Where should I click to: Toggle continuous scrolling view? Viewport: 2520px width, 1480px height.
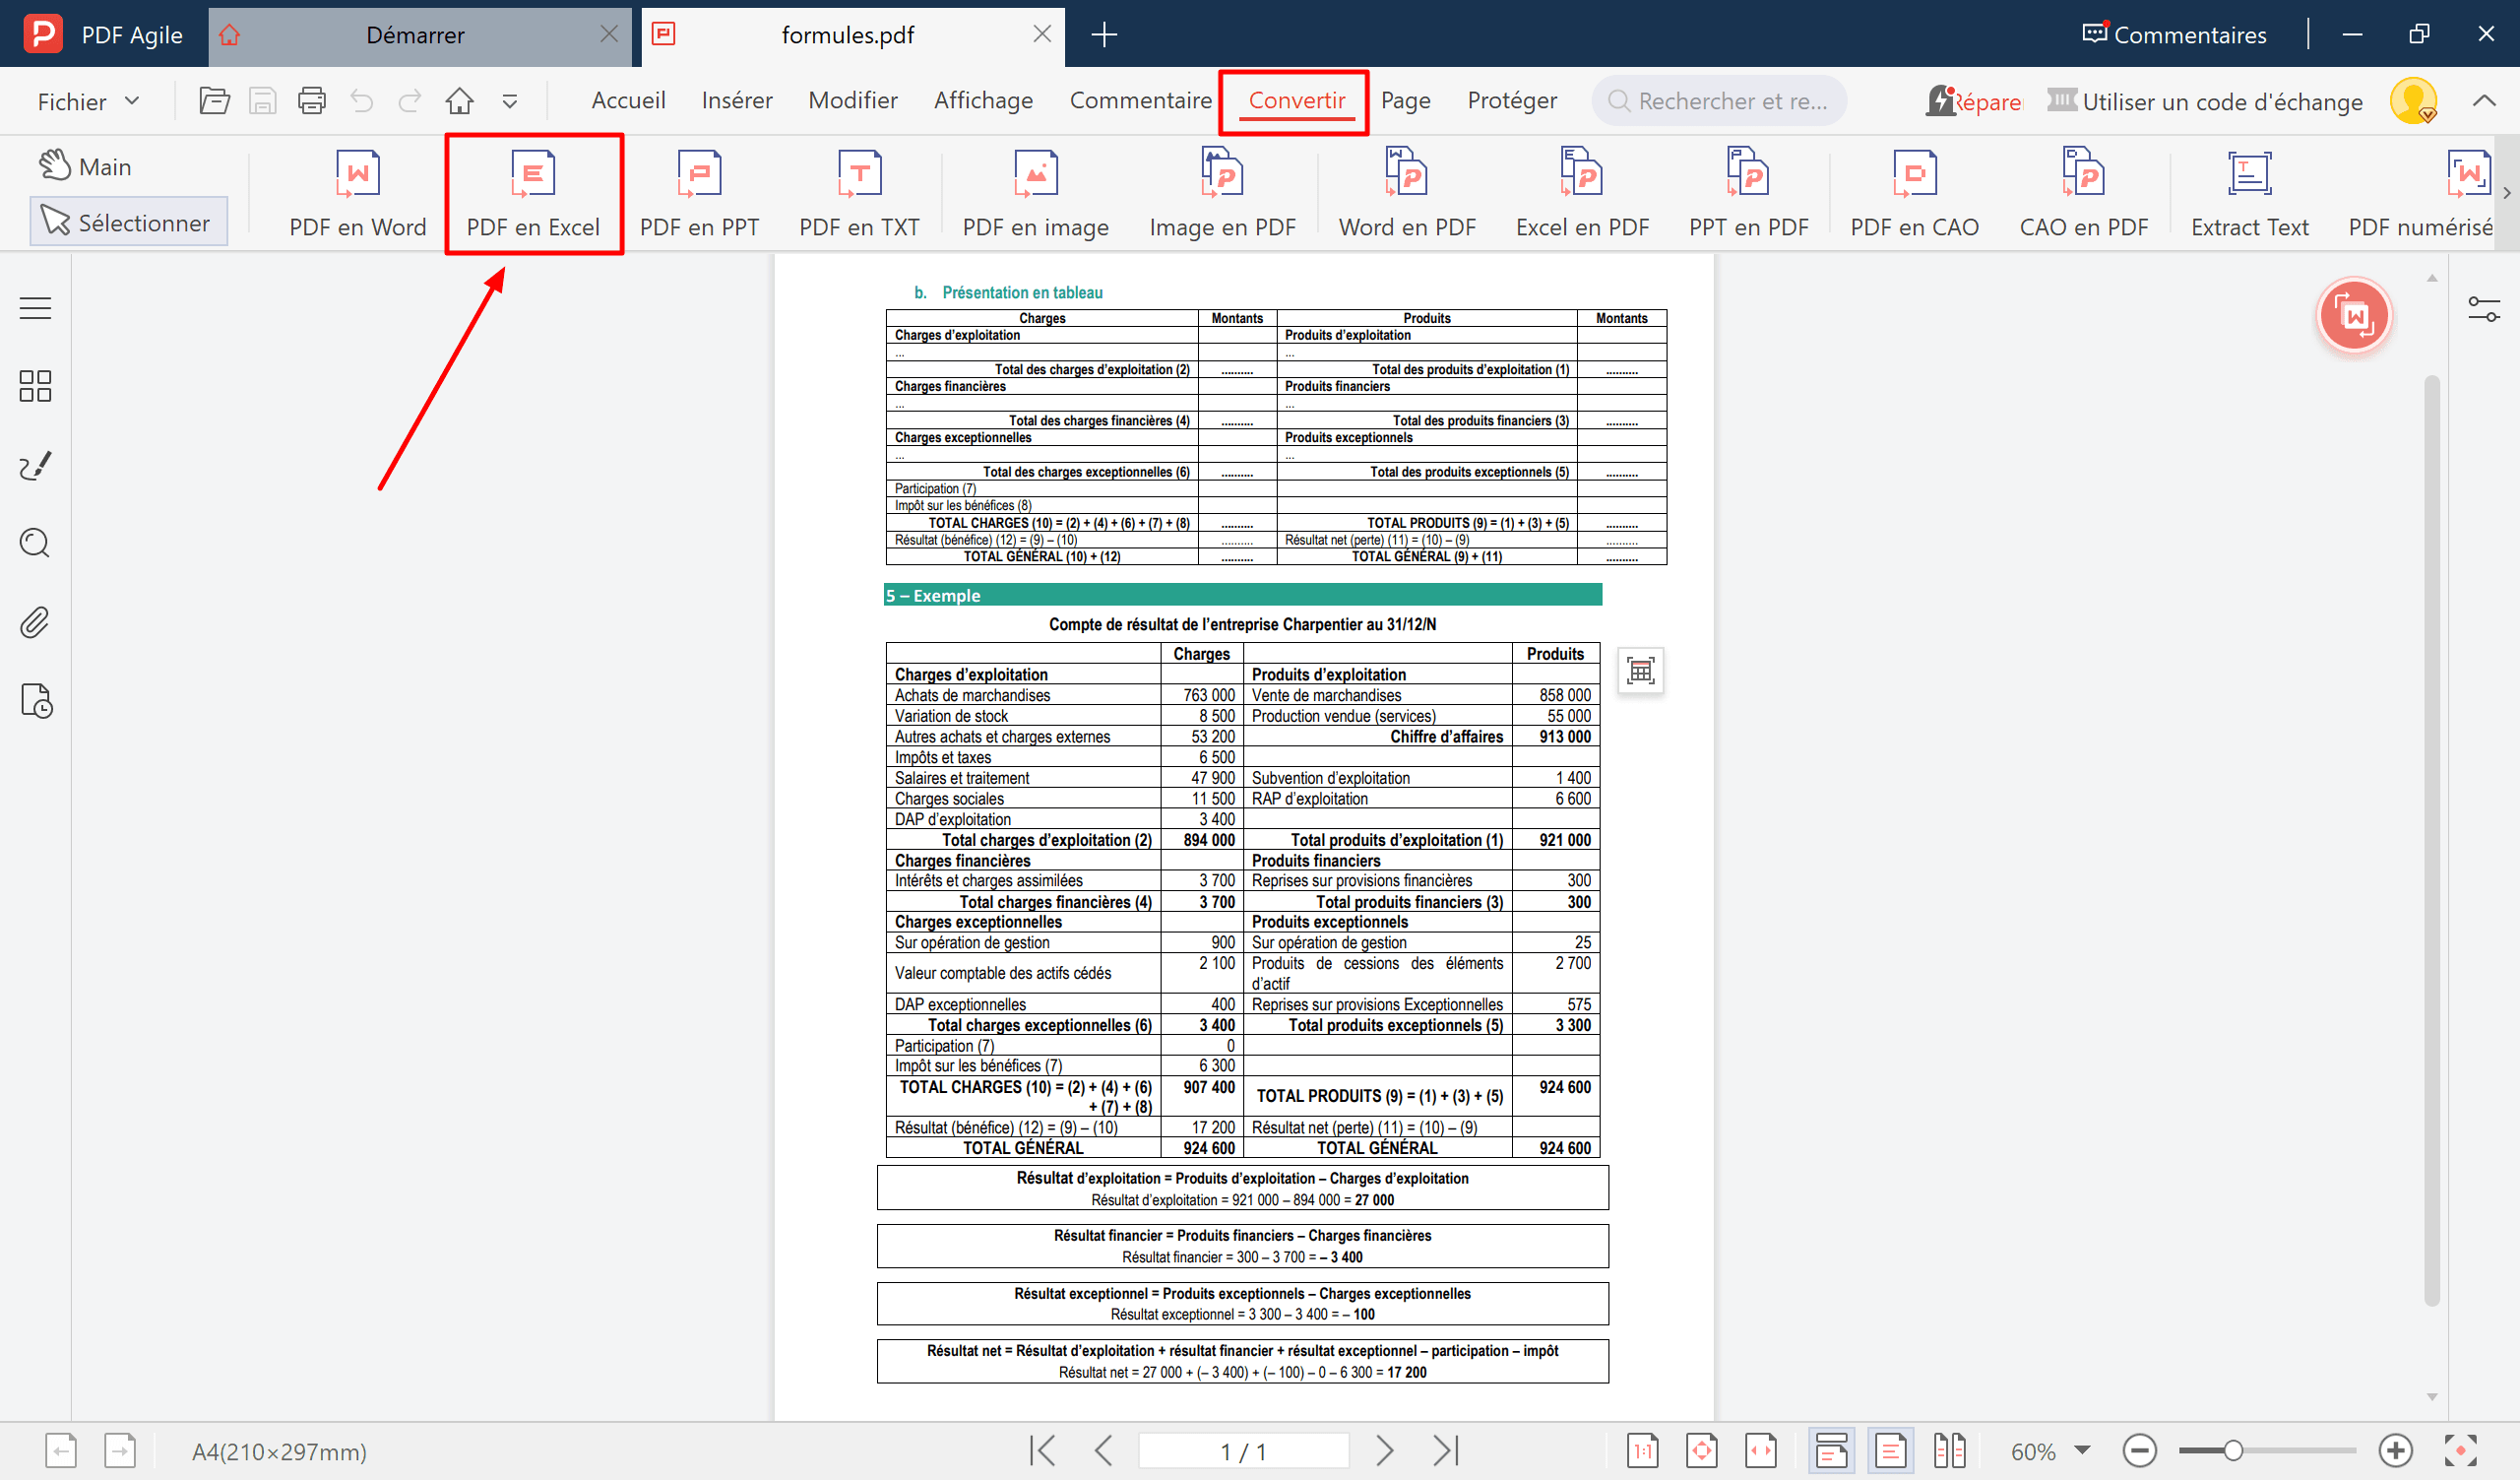click(1831, 1450)
